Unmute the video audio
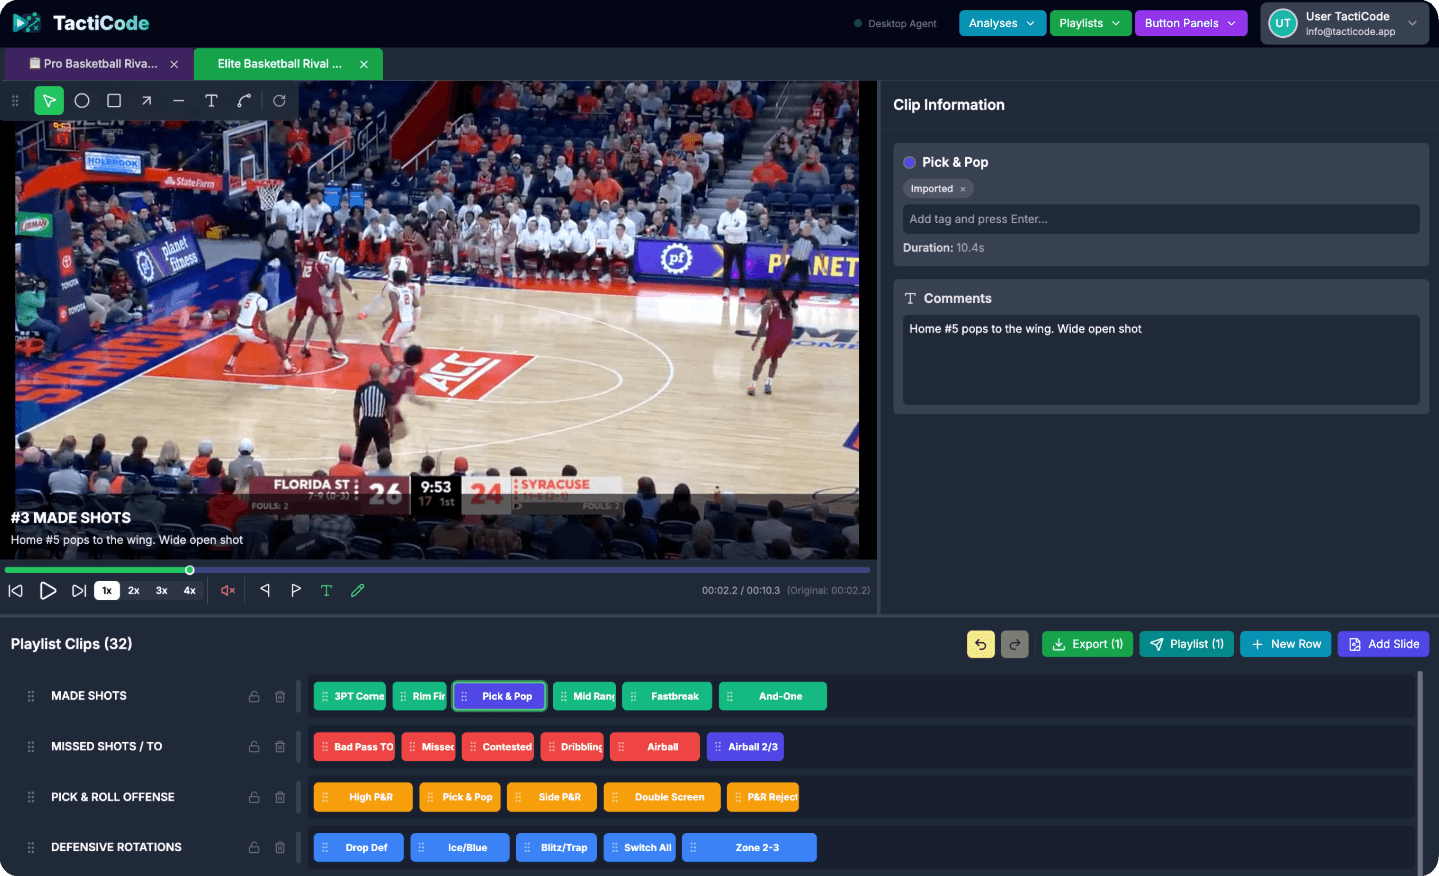The height and width of the screenshot is (876, 1439). pyautogui.click(x=226, y=590)
